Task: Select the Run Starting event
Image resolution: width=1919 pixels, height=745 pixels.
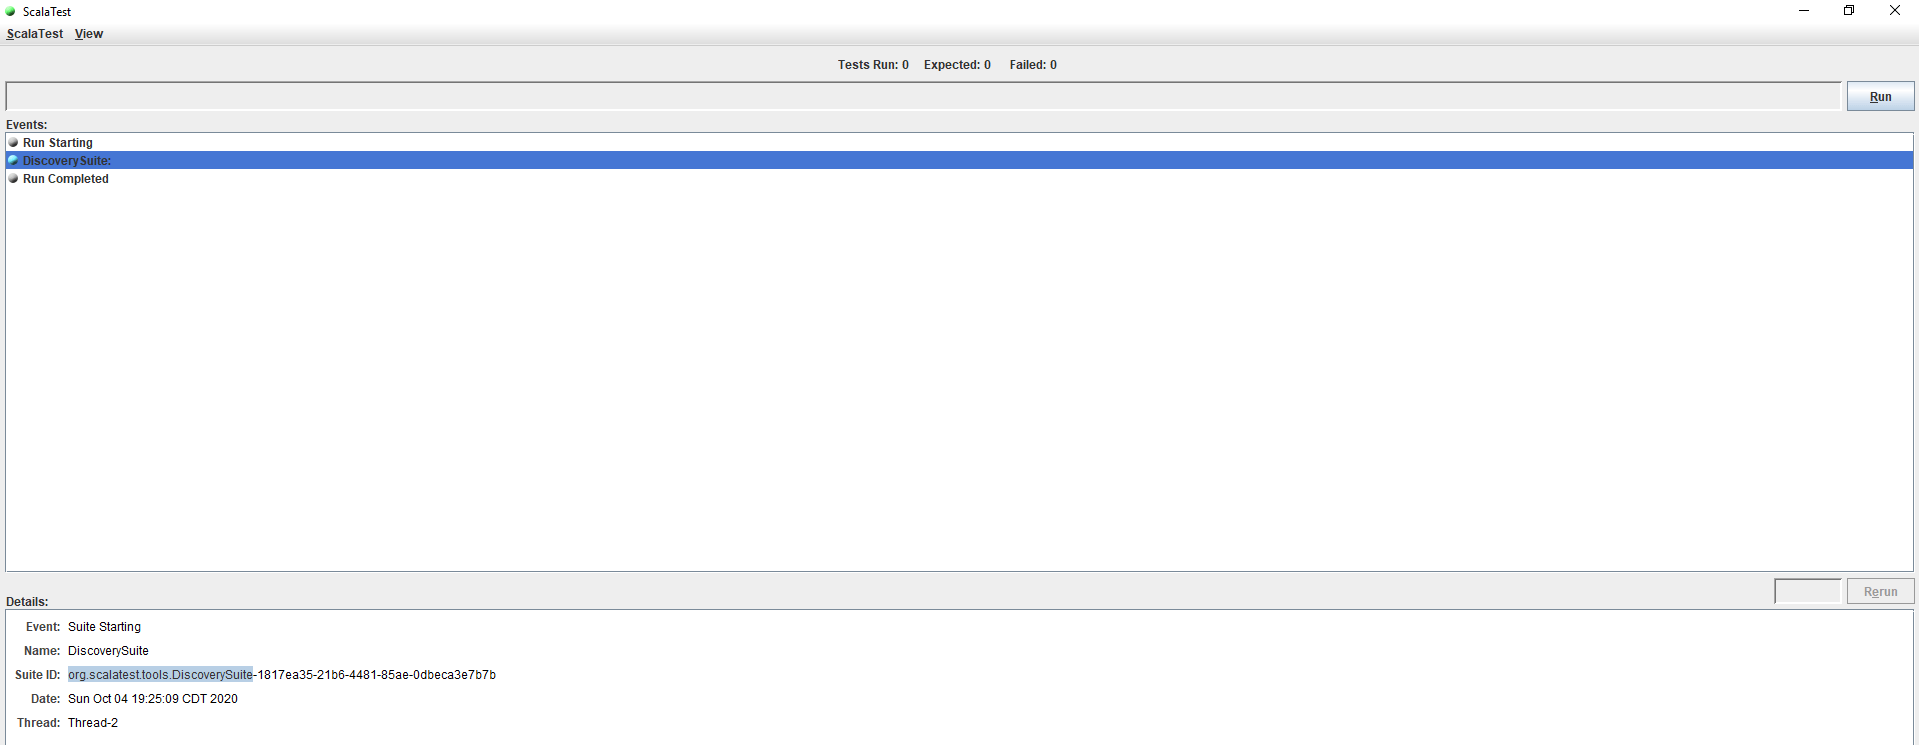Action: 959,143
